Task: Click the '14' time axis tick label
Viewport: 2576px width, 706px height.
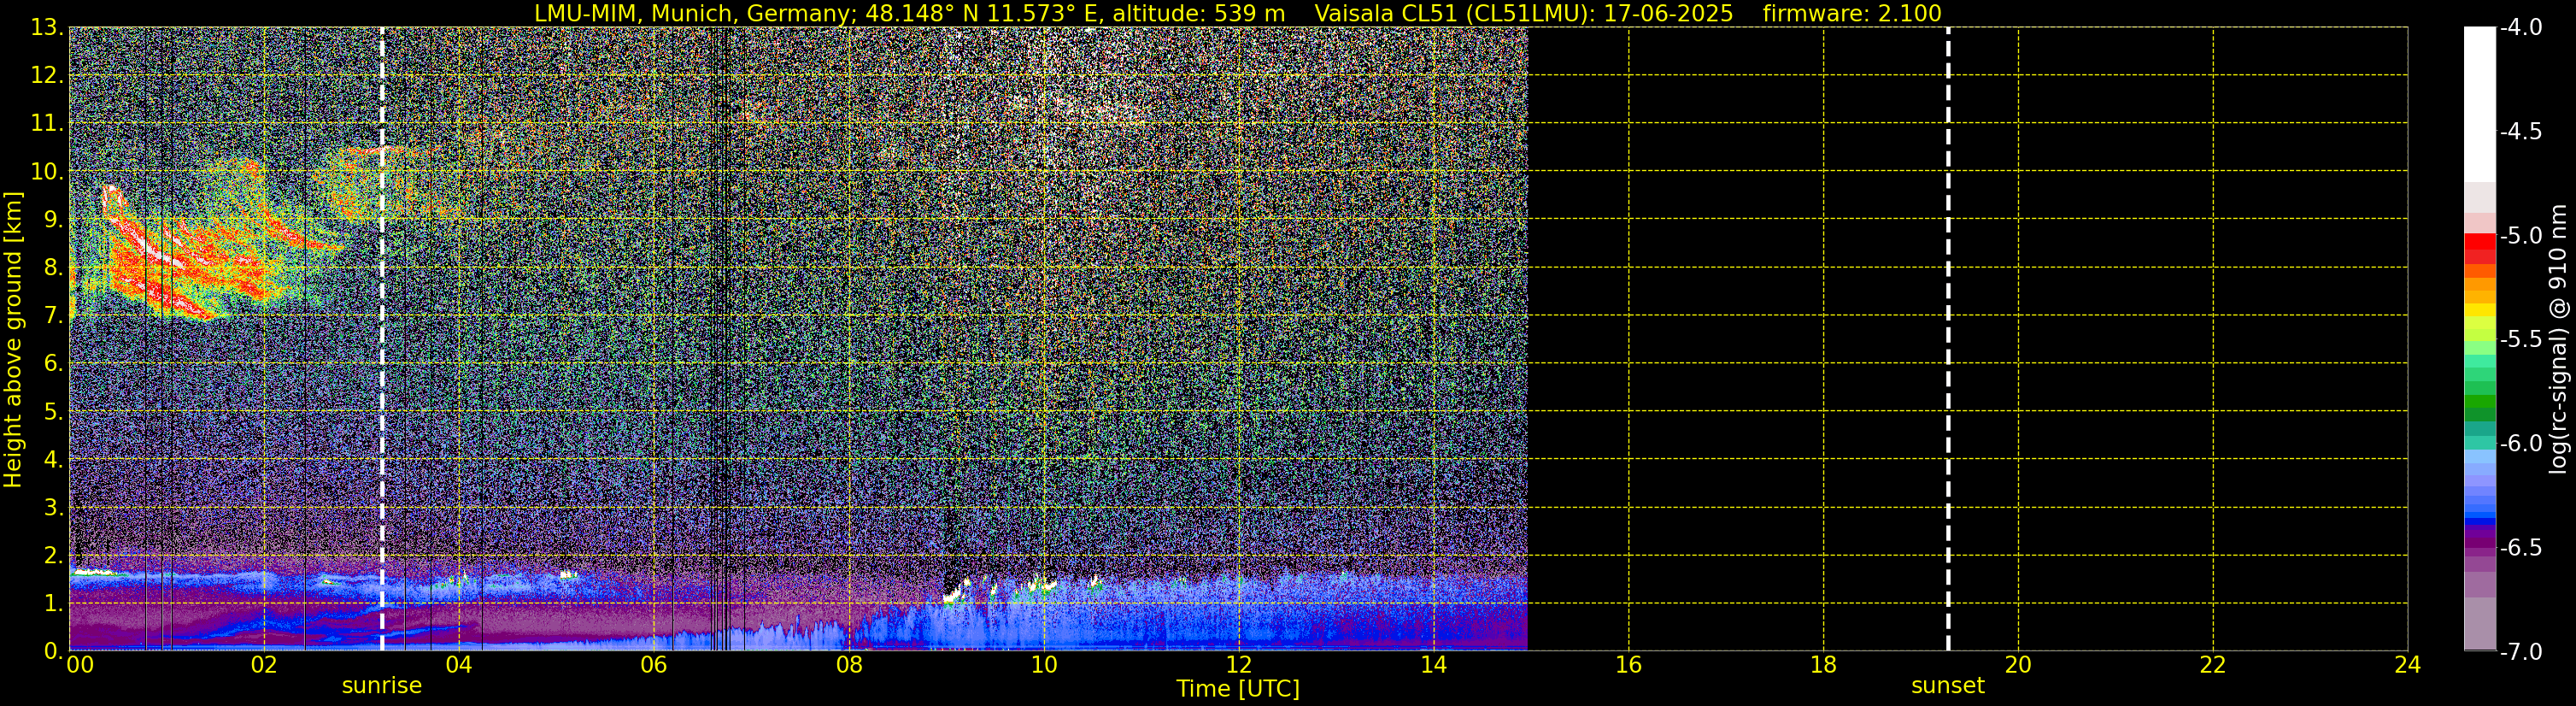Action: 1433,665
